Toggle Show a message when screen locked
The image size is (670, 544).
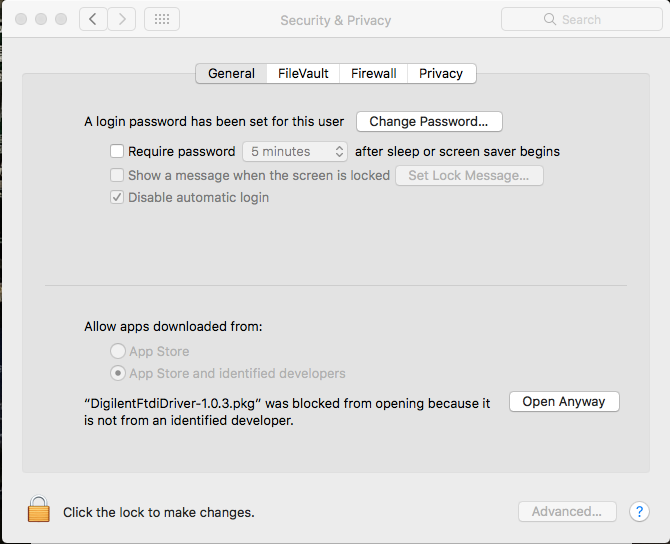coord(117,175)
